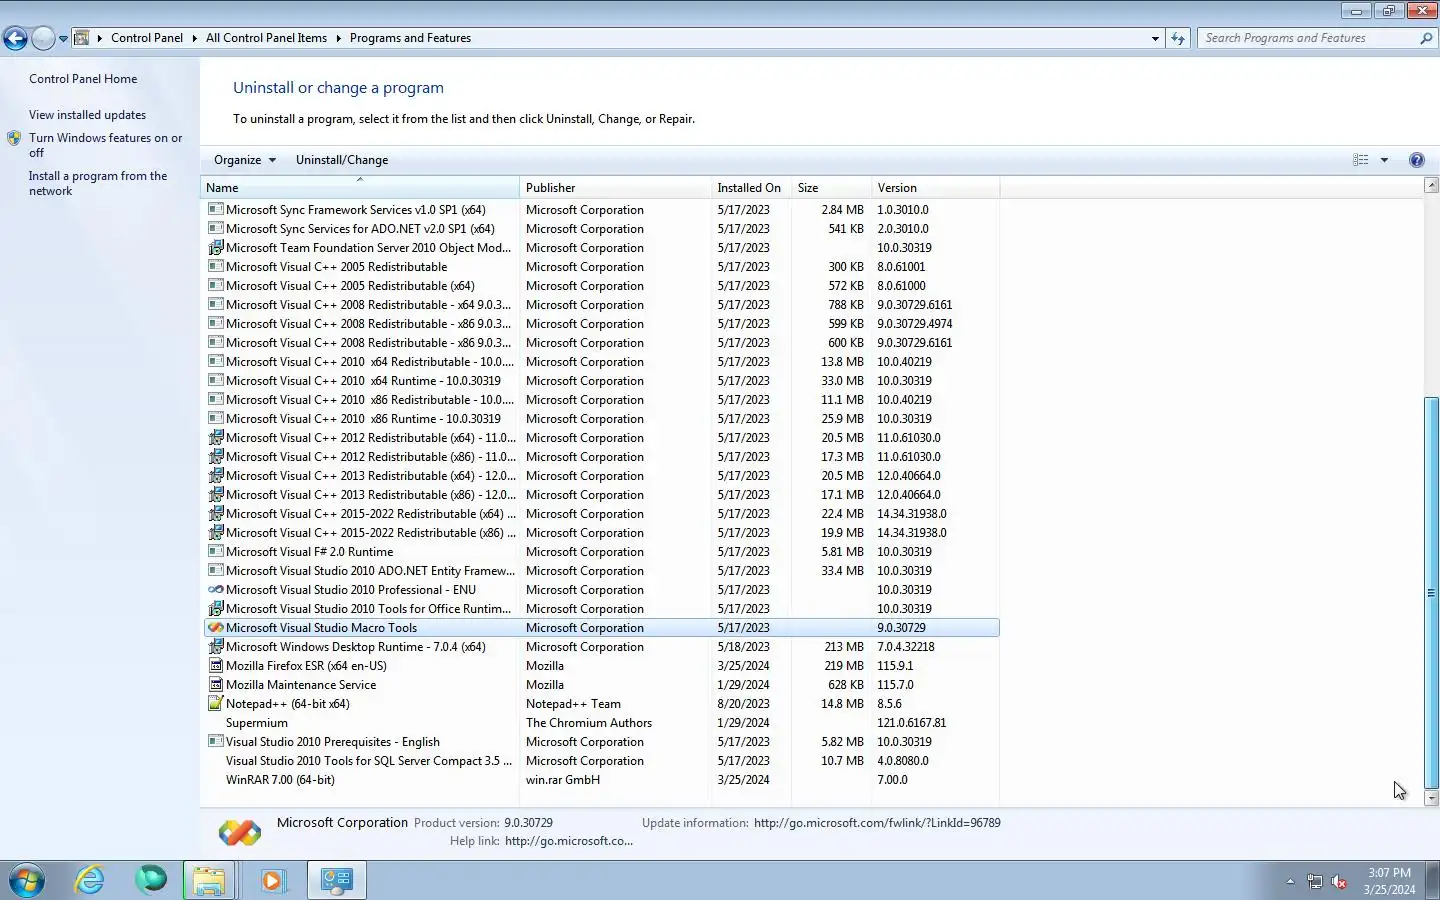The width and height of the screenshot is (1440, 900).
Task: Click the Visual Studio 2010 Prerequisites icon
Action: point(215,742)
